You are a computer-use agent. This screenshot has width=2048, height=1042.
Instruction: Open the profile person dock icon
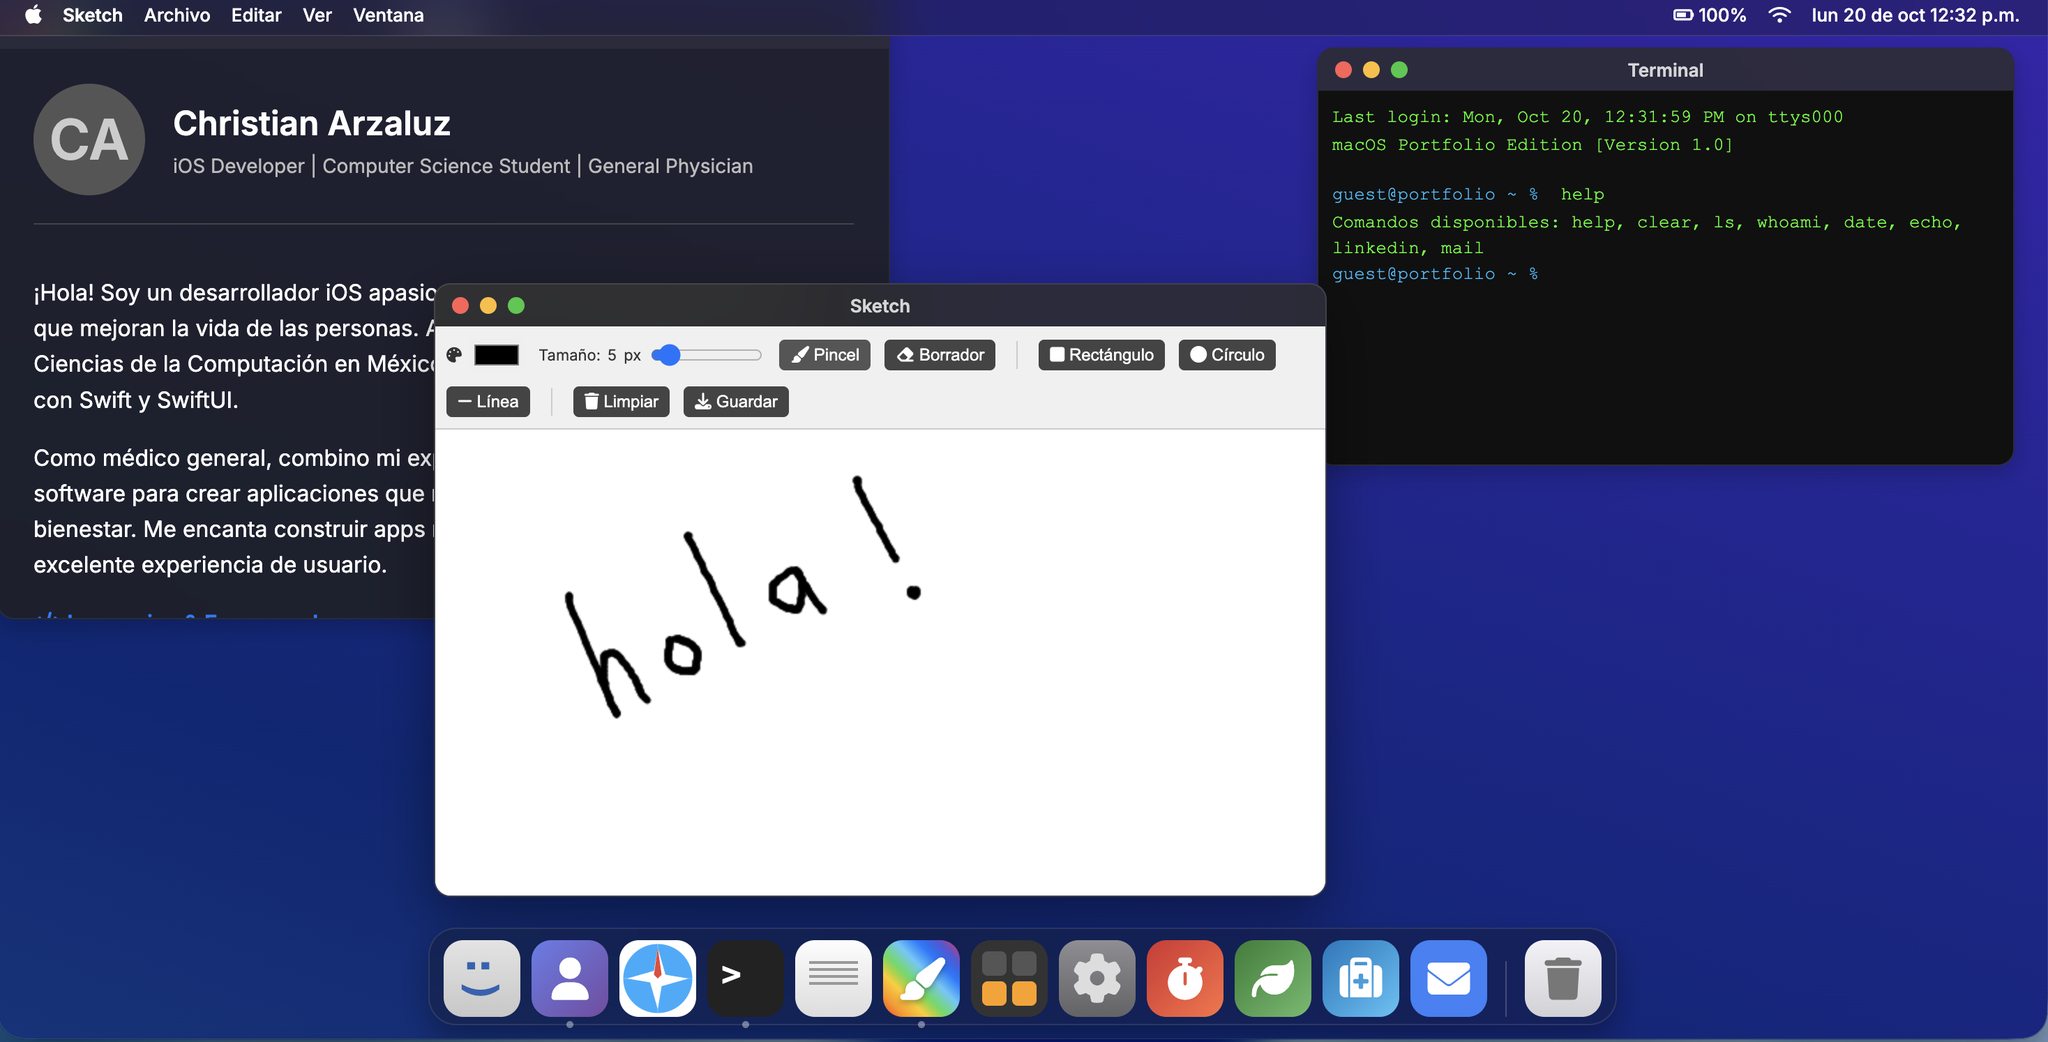point(570,978)
